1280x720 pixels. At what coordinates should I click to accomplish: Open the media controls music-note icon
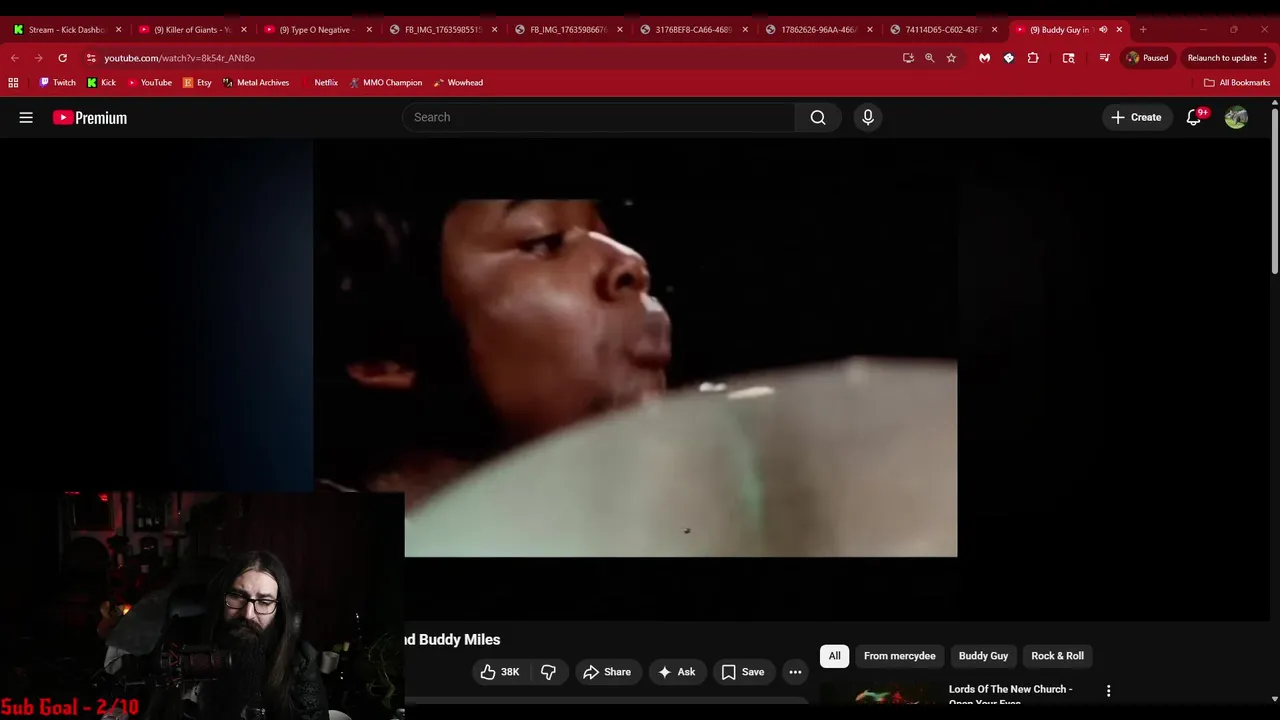(1104, 58)
